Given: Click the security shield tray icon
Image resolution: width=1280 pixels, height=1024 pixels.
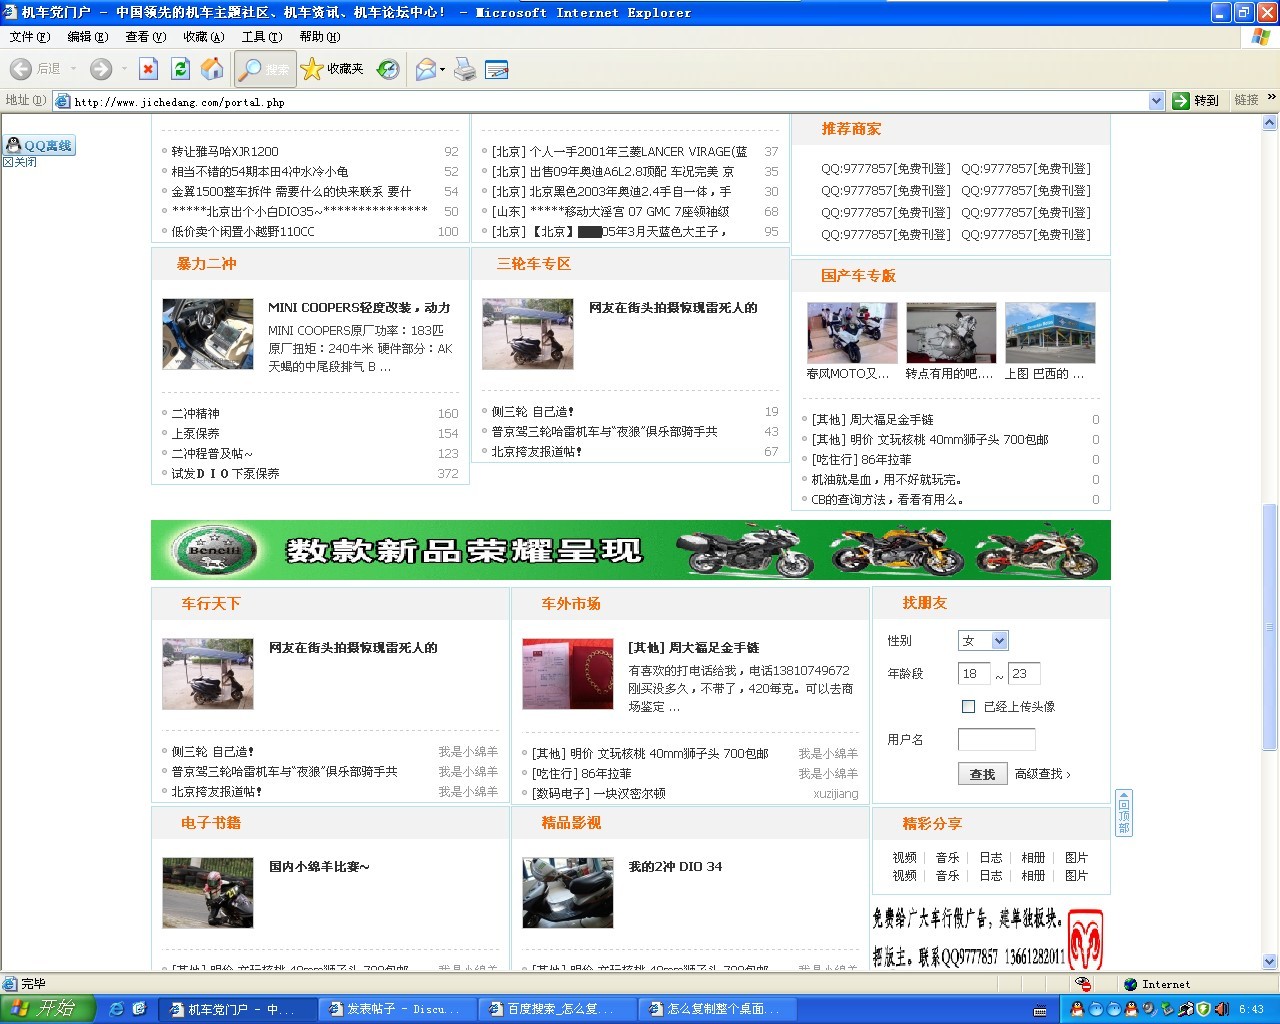Looking at the screenshot, I should pos(1204,1009).
